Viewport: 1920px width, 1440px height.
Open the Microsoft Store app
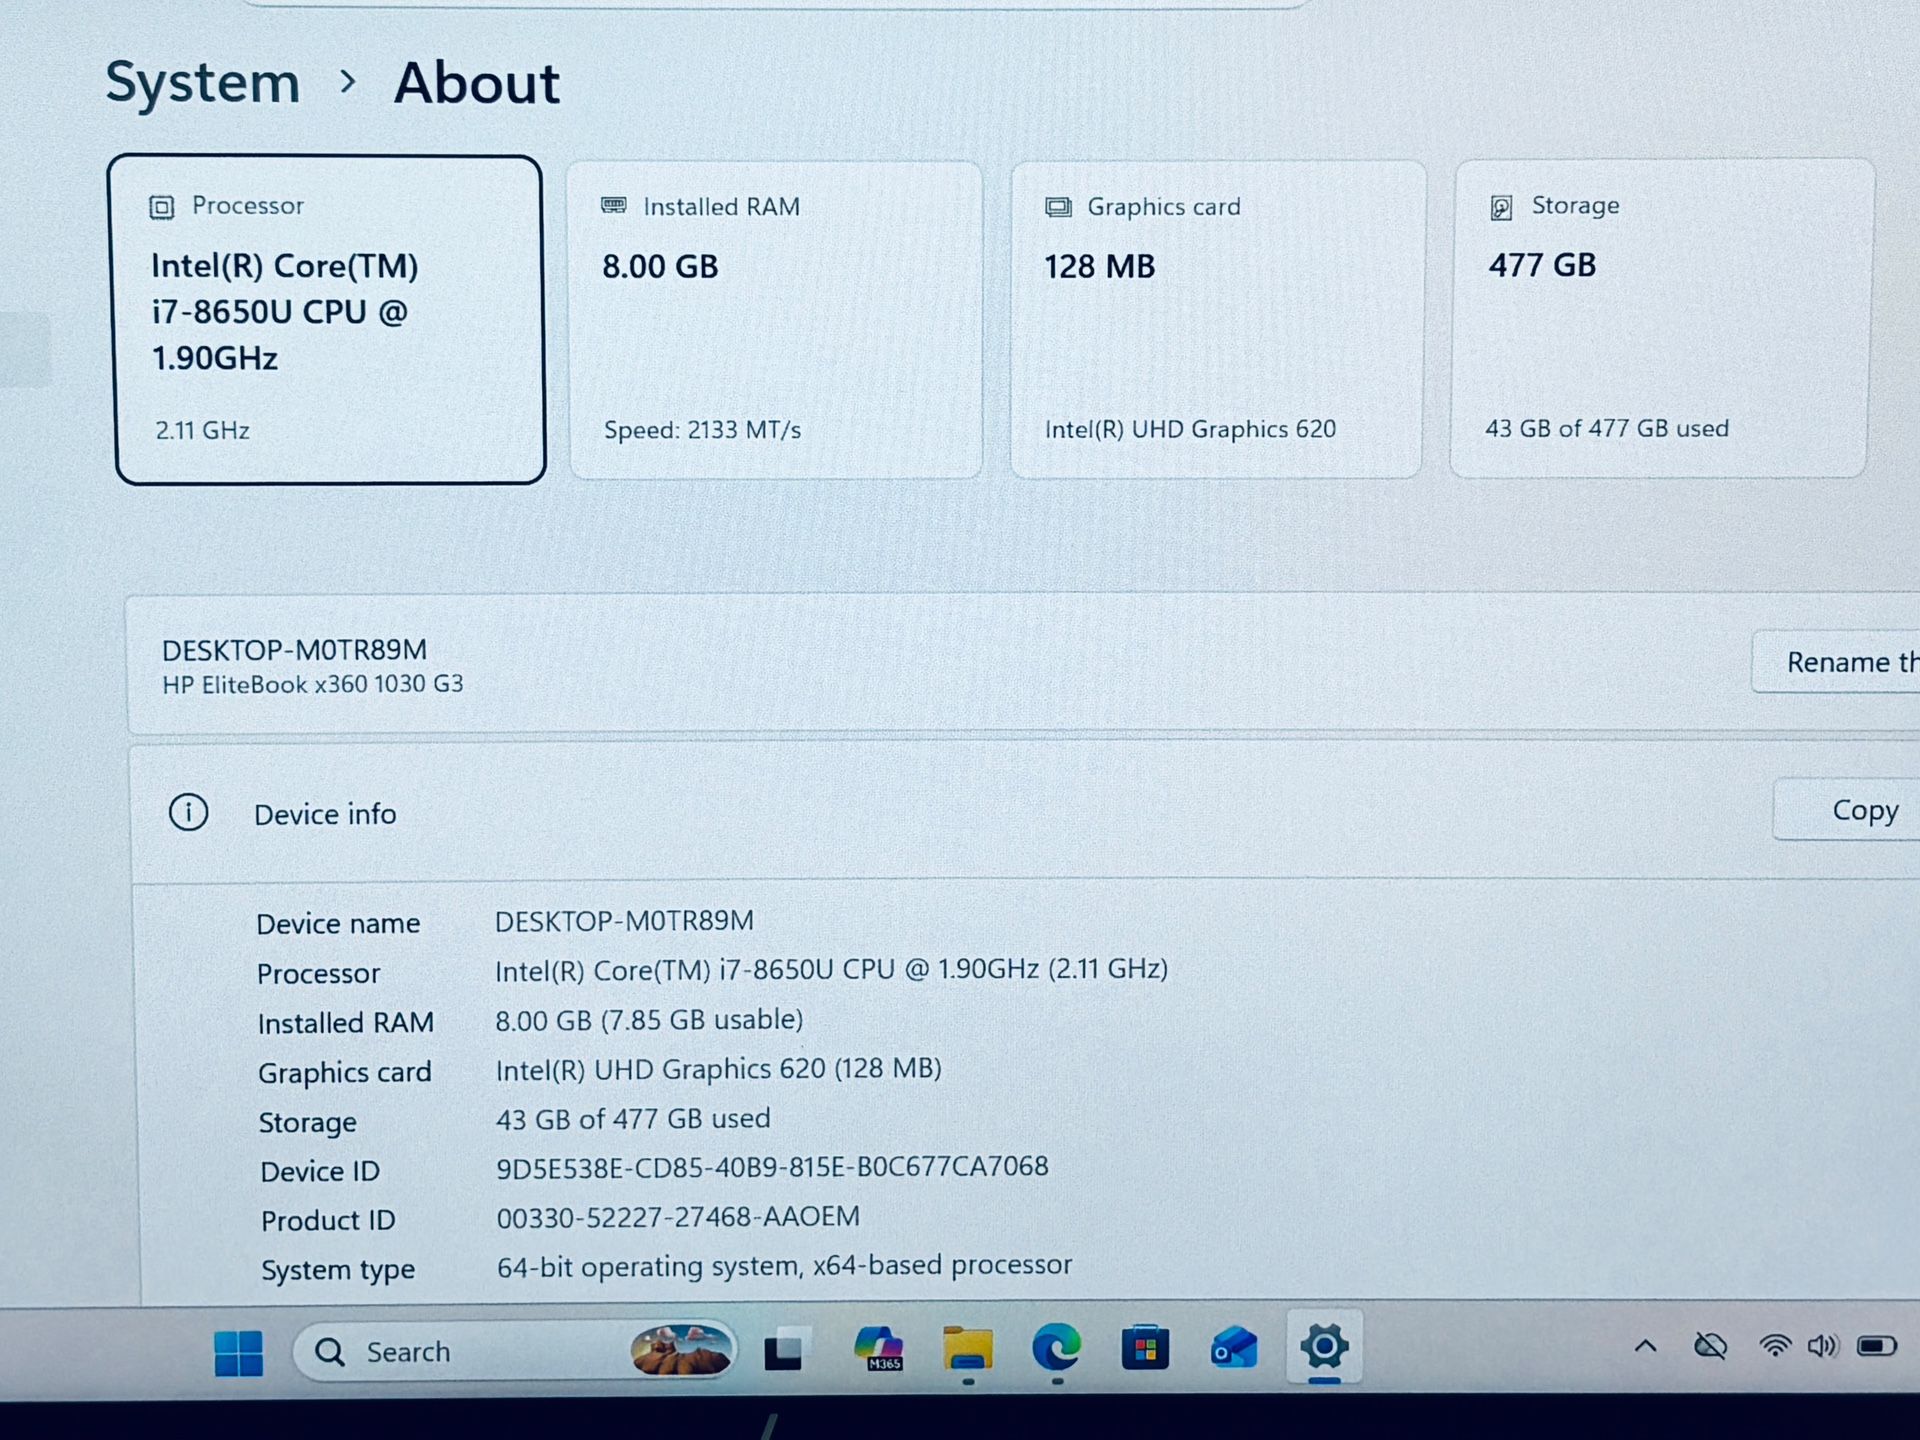click(1145, 1349)
